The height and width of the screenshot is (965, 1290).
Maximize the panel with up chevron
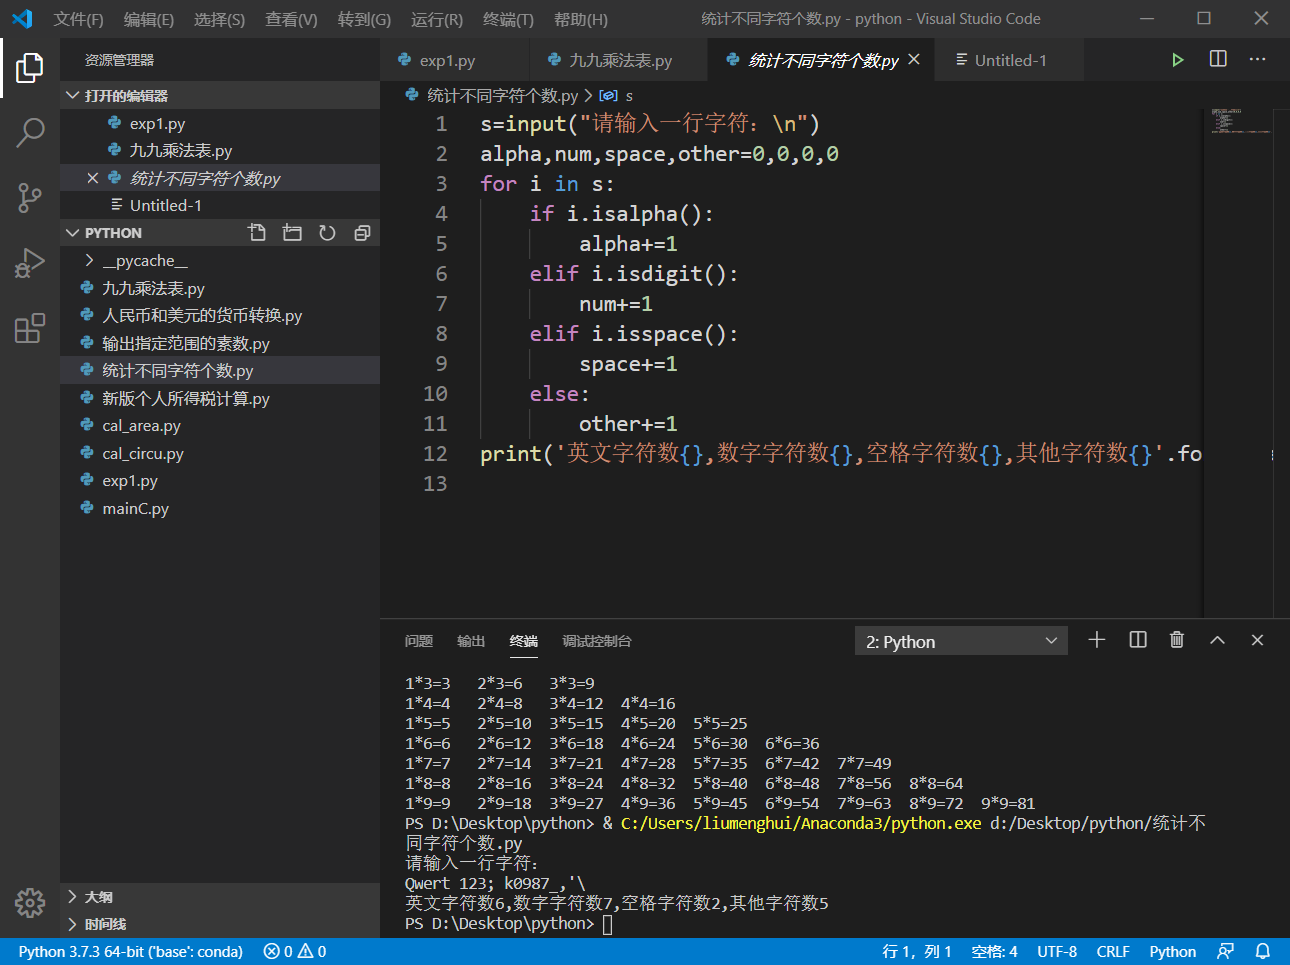pos(1217,640)
